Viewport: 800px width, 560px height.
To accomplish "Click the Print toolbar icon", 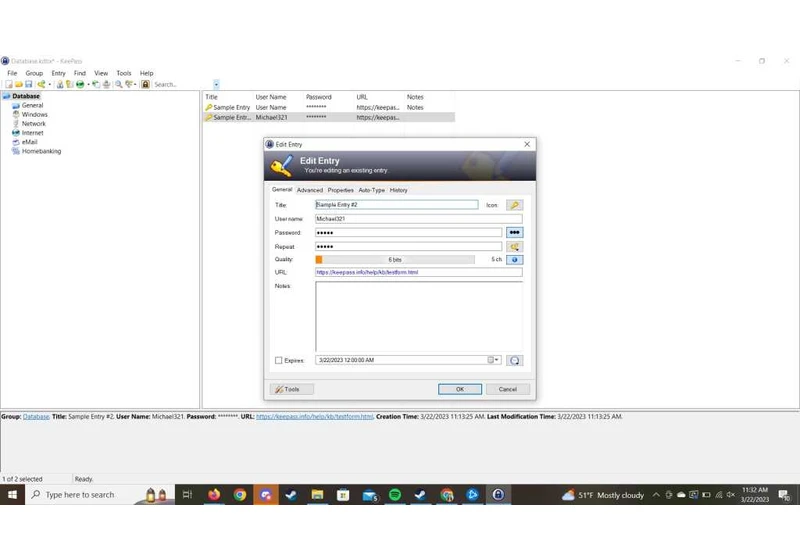I will (106, 84).
